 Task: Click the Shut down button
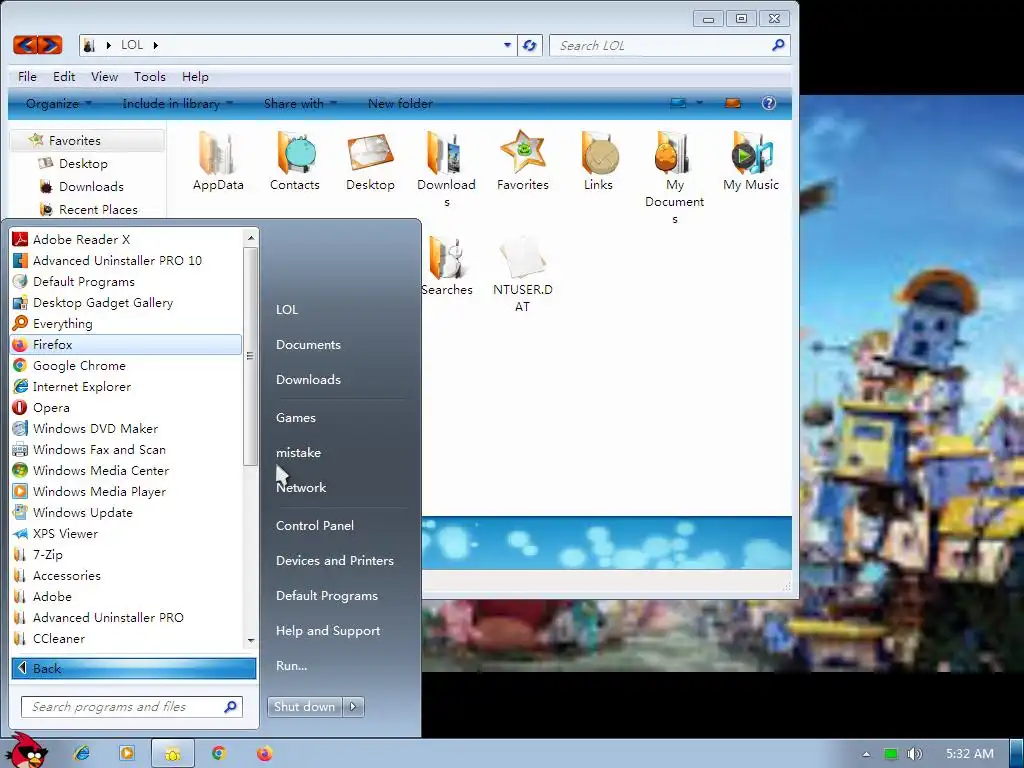pyautogui.click(x=304, y=707)
